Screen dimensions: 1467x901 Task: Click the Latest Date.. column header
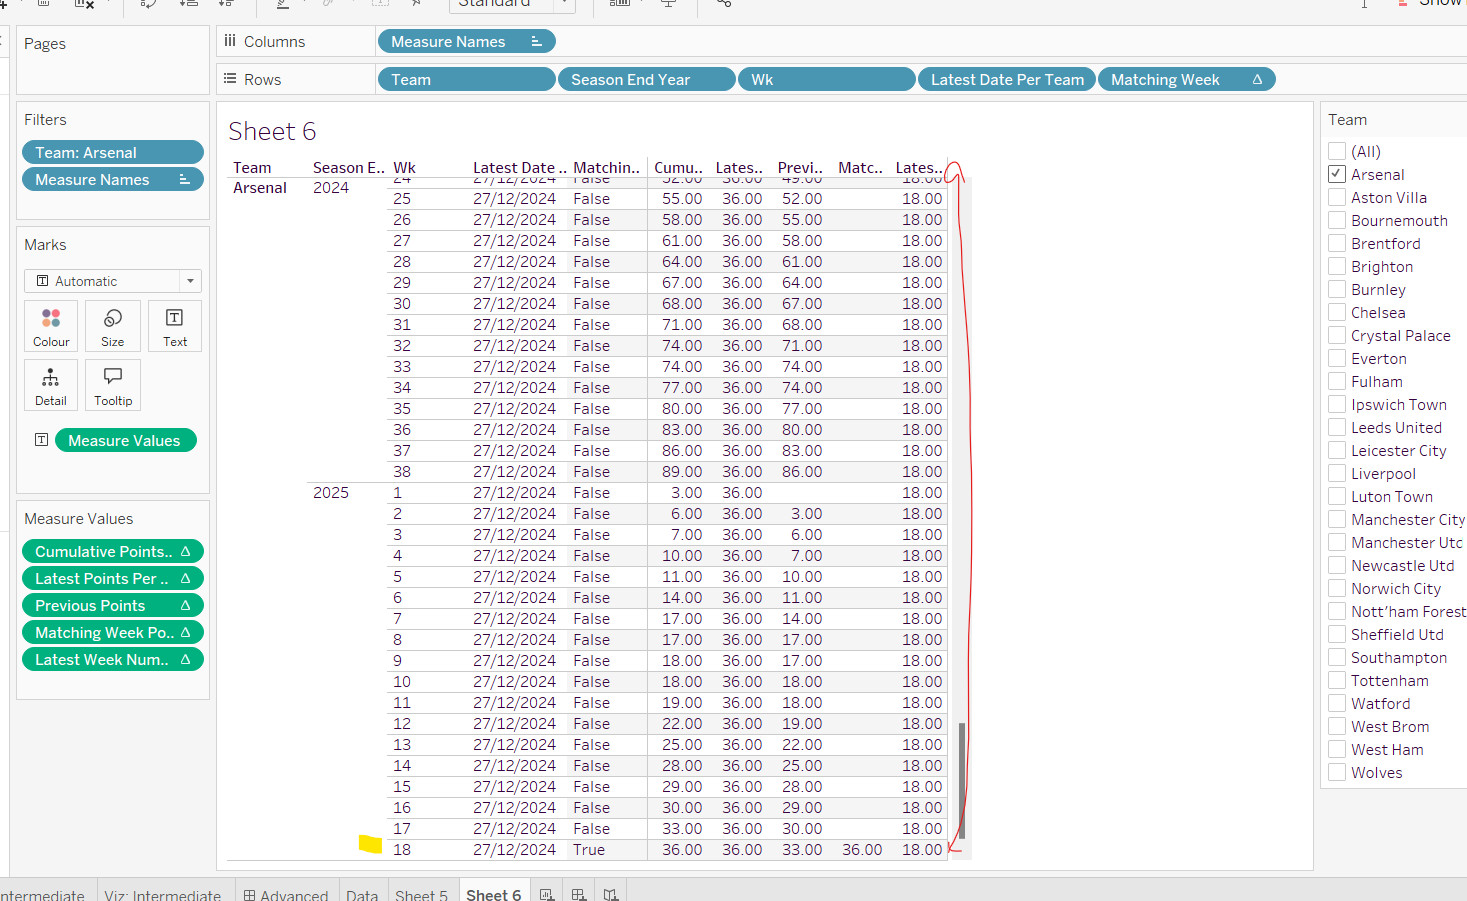point(519,167)
